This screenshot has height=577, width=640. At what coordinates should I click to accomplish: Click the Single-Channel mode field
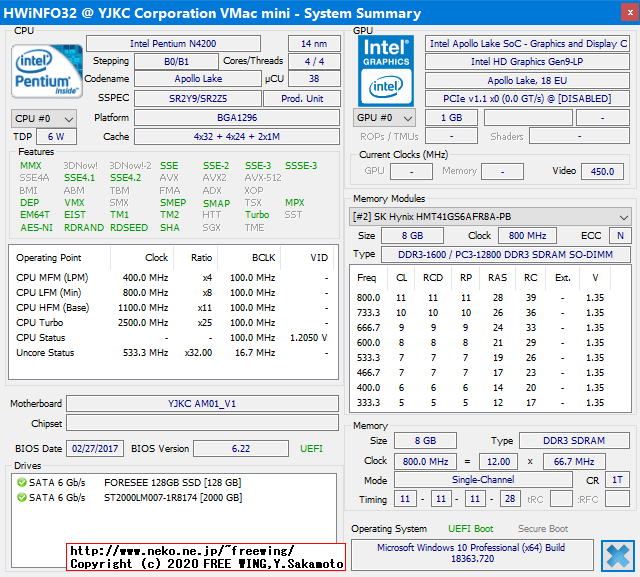[x=483, y=480]
